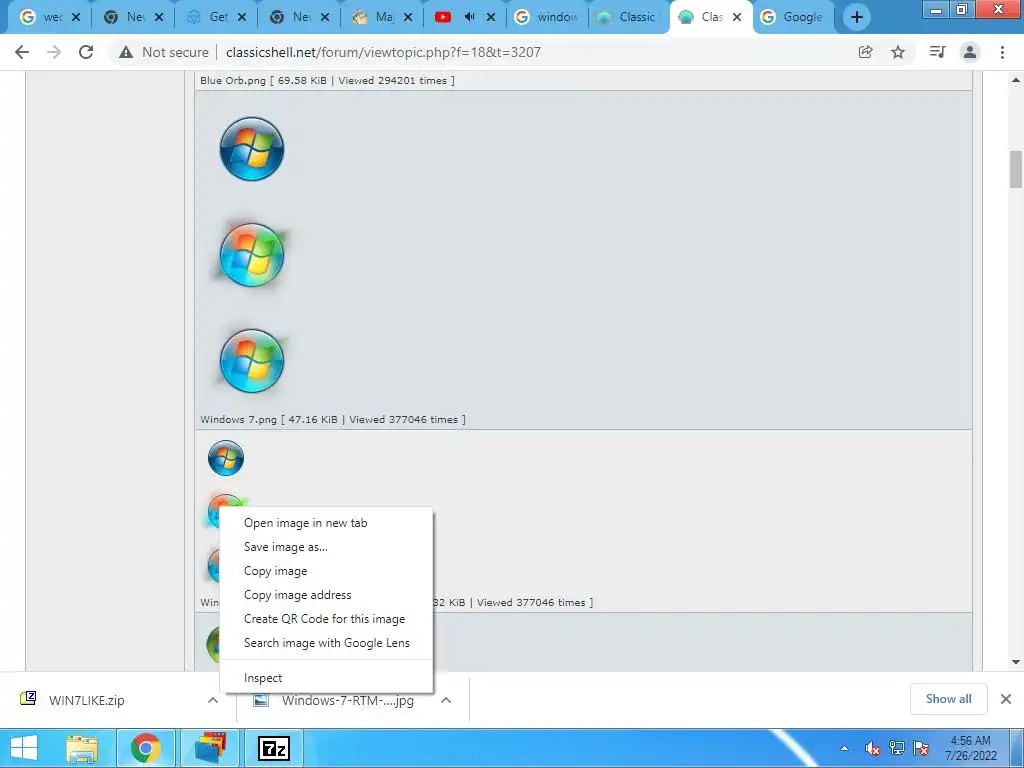
Task: Click the top Blue Orb image
Action: point(251,149)
